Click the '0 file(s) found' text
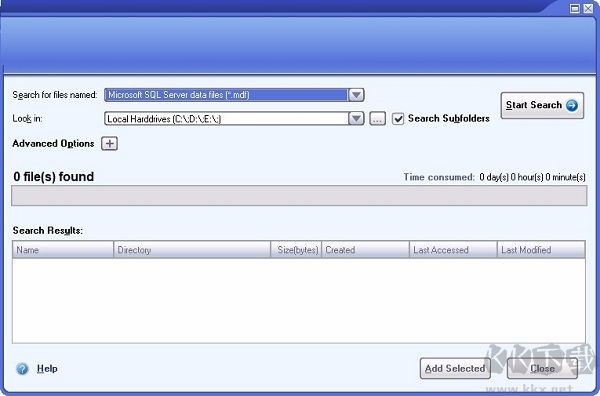This screenshot has height=396, width=600. (x=54, y=177)
